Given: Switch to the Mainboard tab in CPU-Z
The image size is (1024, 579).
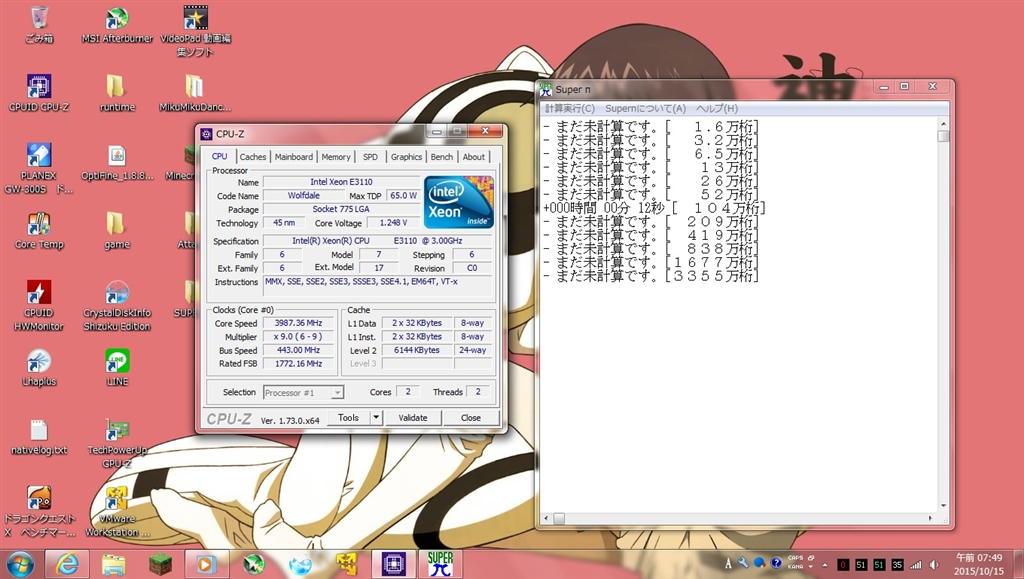Looking at the screenshot, I should click(x=294, y=157).
